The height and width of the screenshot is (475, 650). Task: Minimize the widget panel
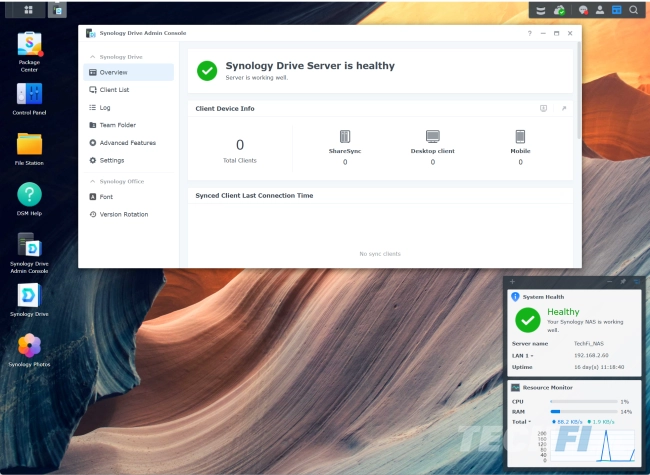click(609, 282)
